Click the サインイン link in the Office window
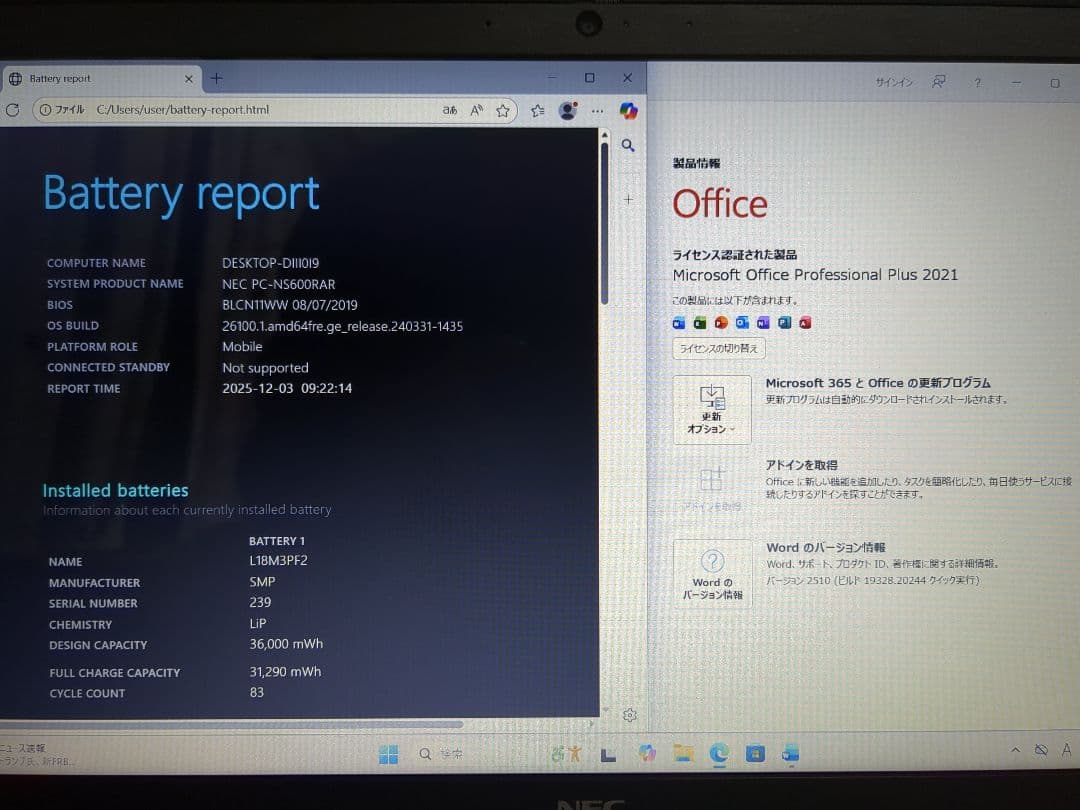The height and width of the screenshot is (810, 1080). 893,83
